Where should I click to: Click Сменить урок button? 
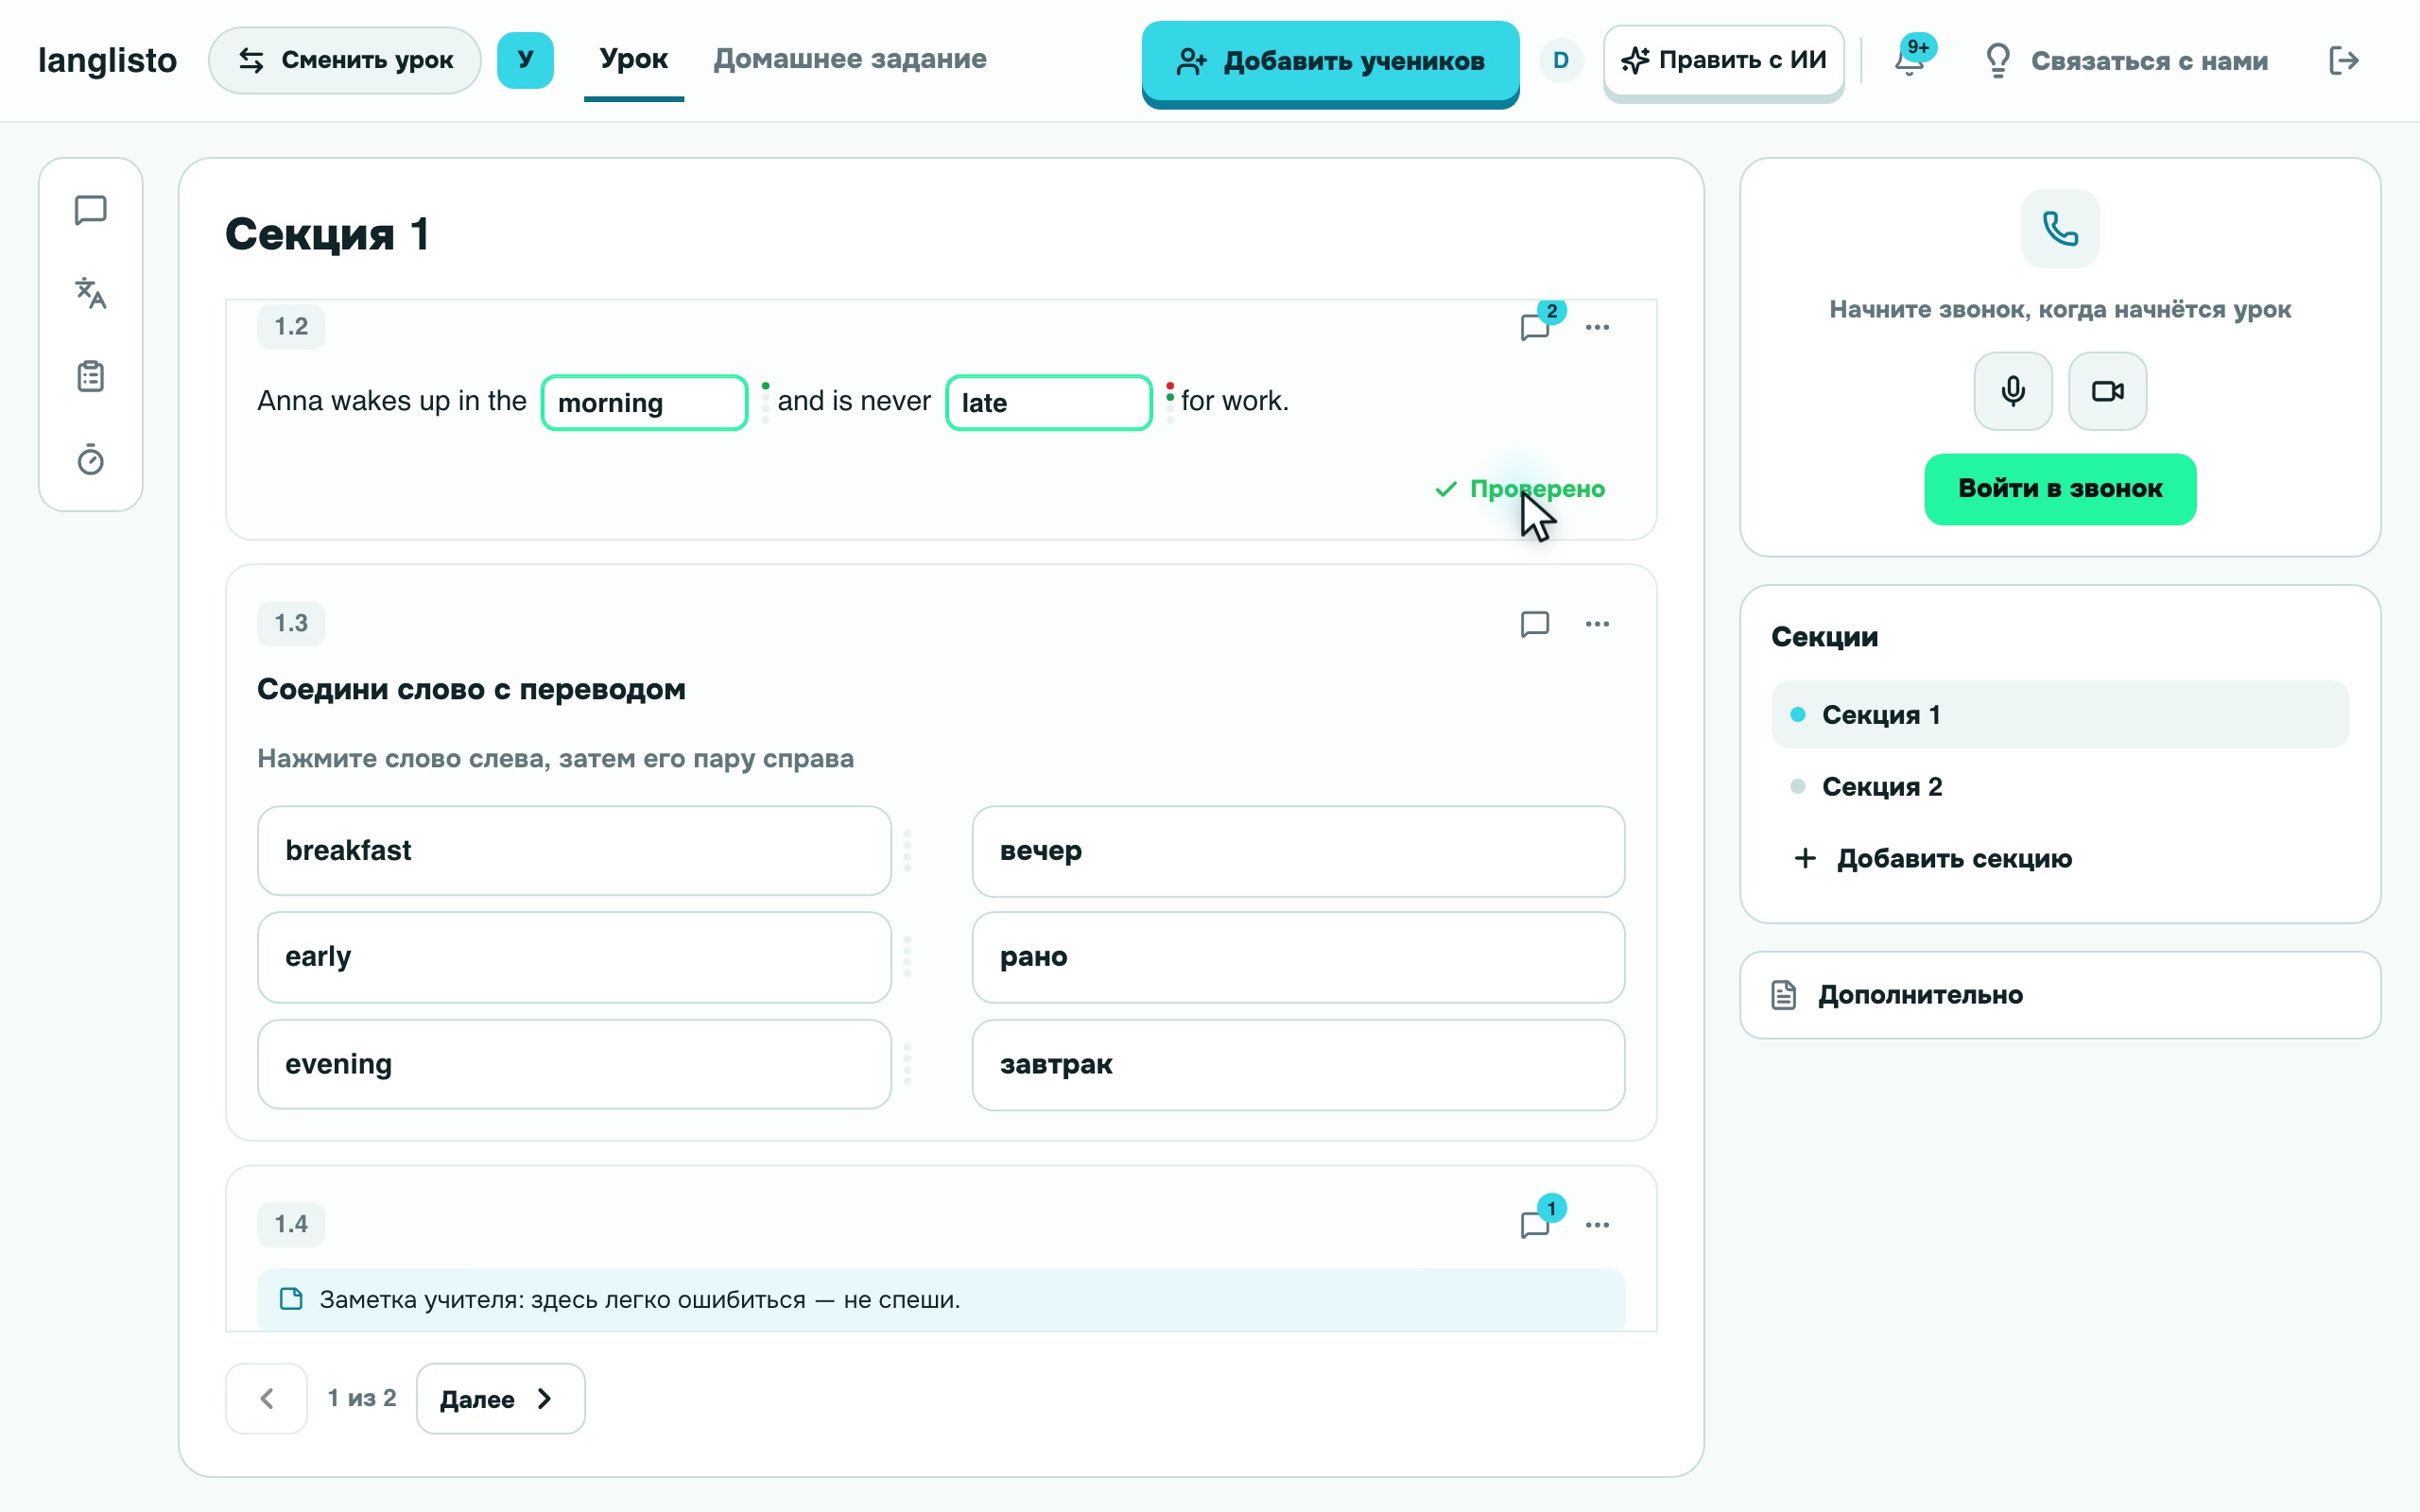click(345, 61)
